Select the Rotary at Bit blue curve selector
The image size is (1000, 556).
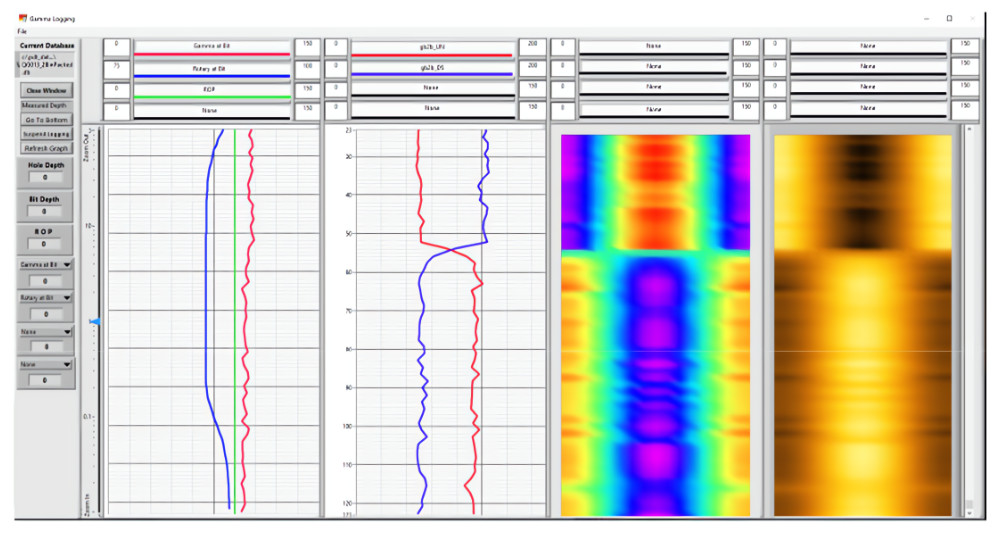pyautogui.click(x=212, y=70)
